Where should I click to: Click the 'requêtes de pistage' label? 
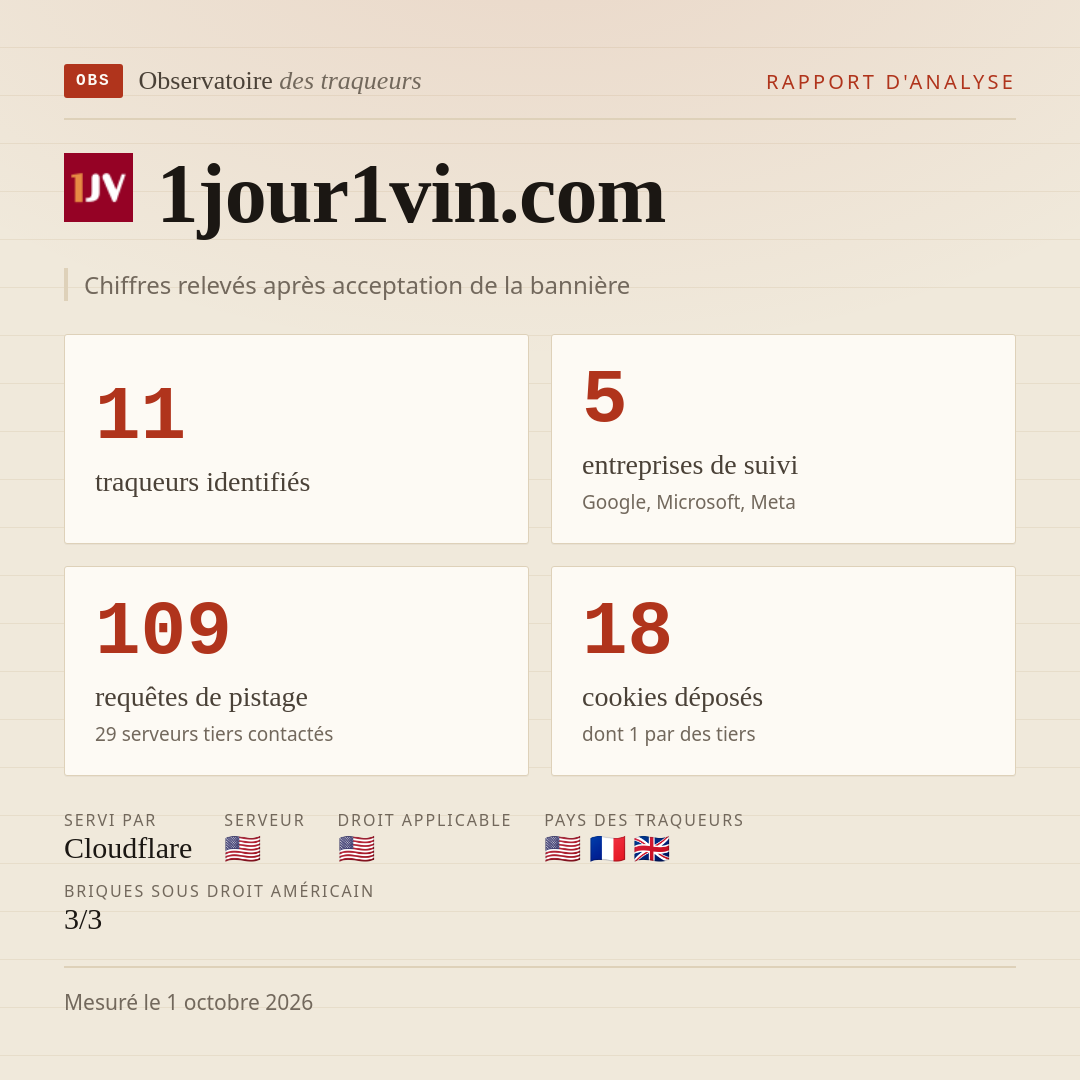pyautogui.click(x=201, y=697)
